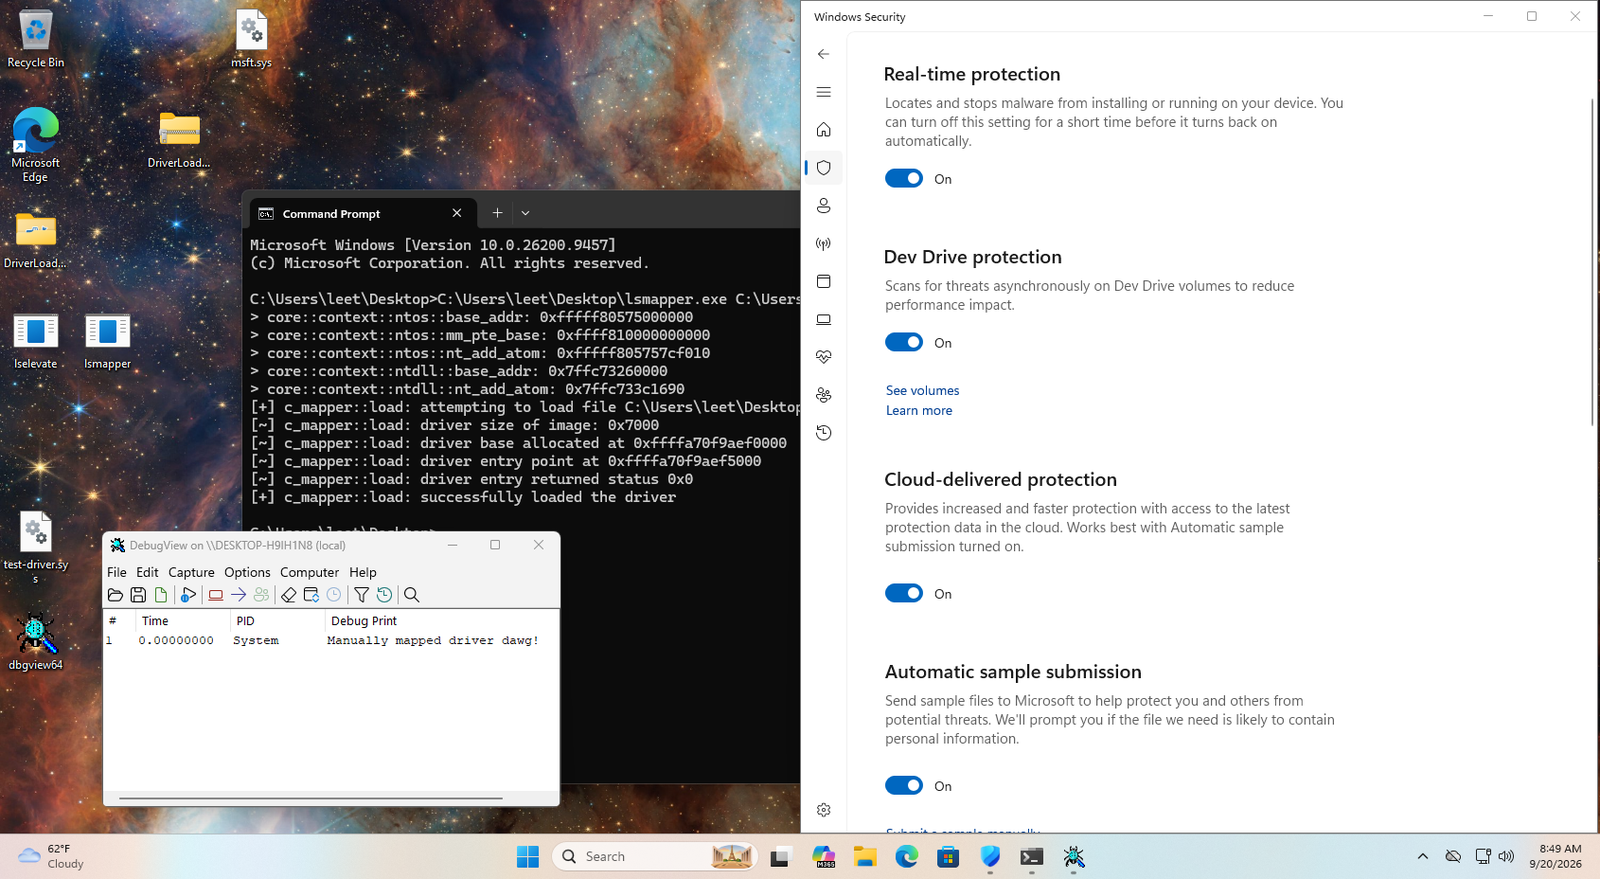This screenshot has width=1600, height=879.
Task: Click the pale blue clock icon in DebugView toolbar
Action: 334,595
